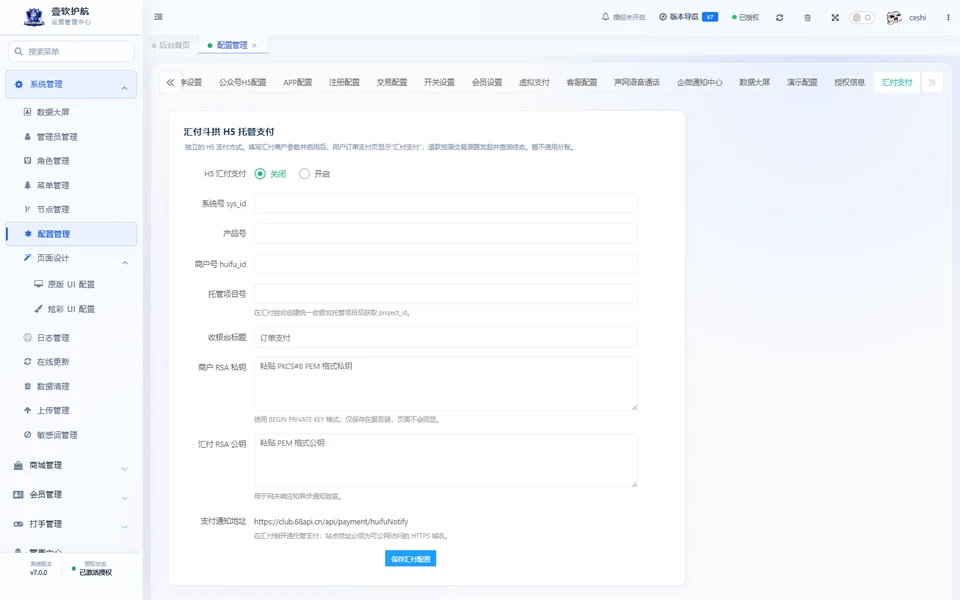Toggle fullscreen with the expand icon
960x600 pixels.
(835, 18)
